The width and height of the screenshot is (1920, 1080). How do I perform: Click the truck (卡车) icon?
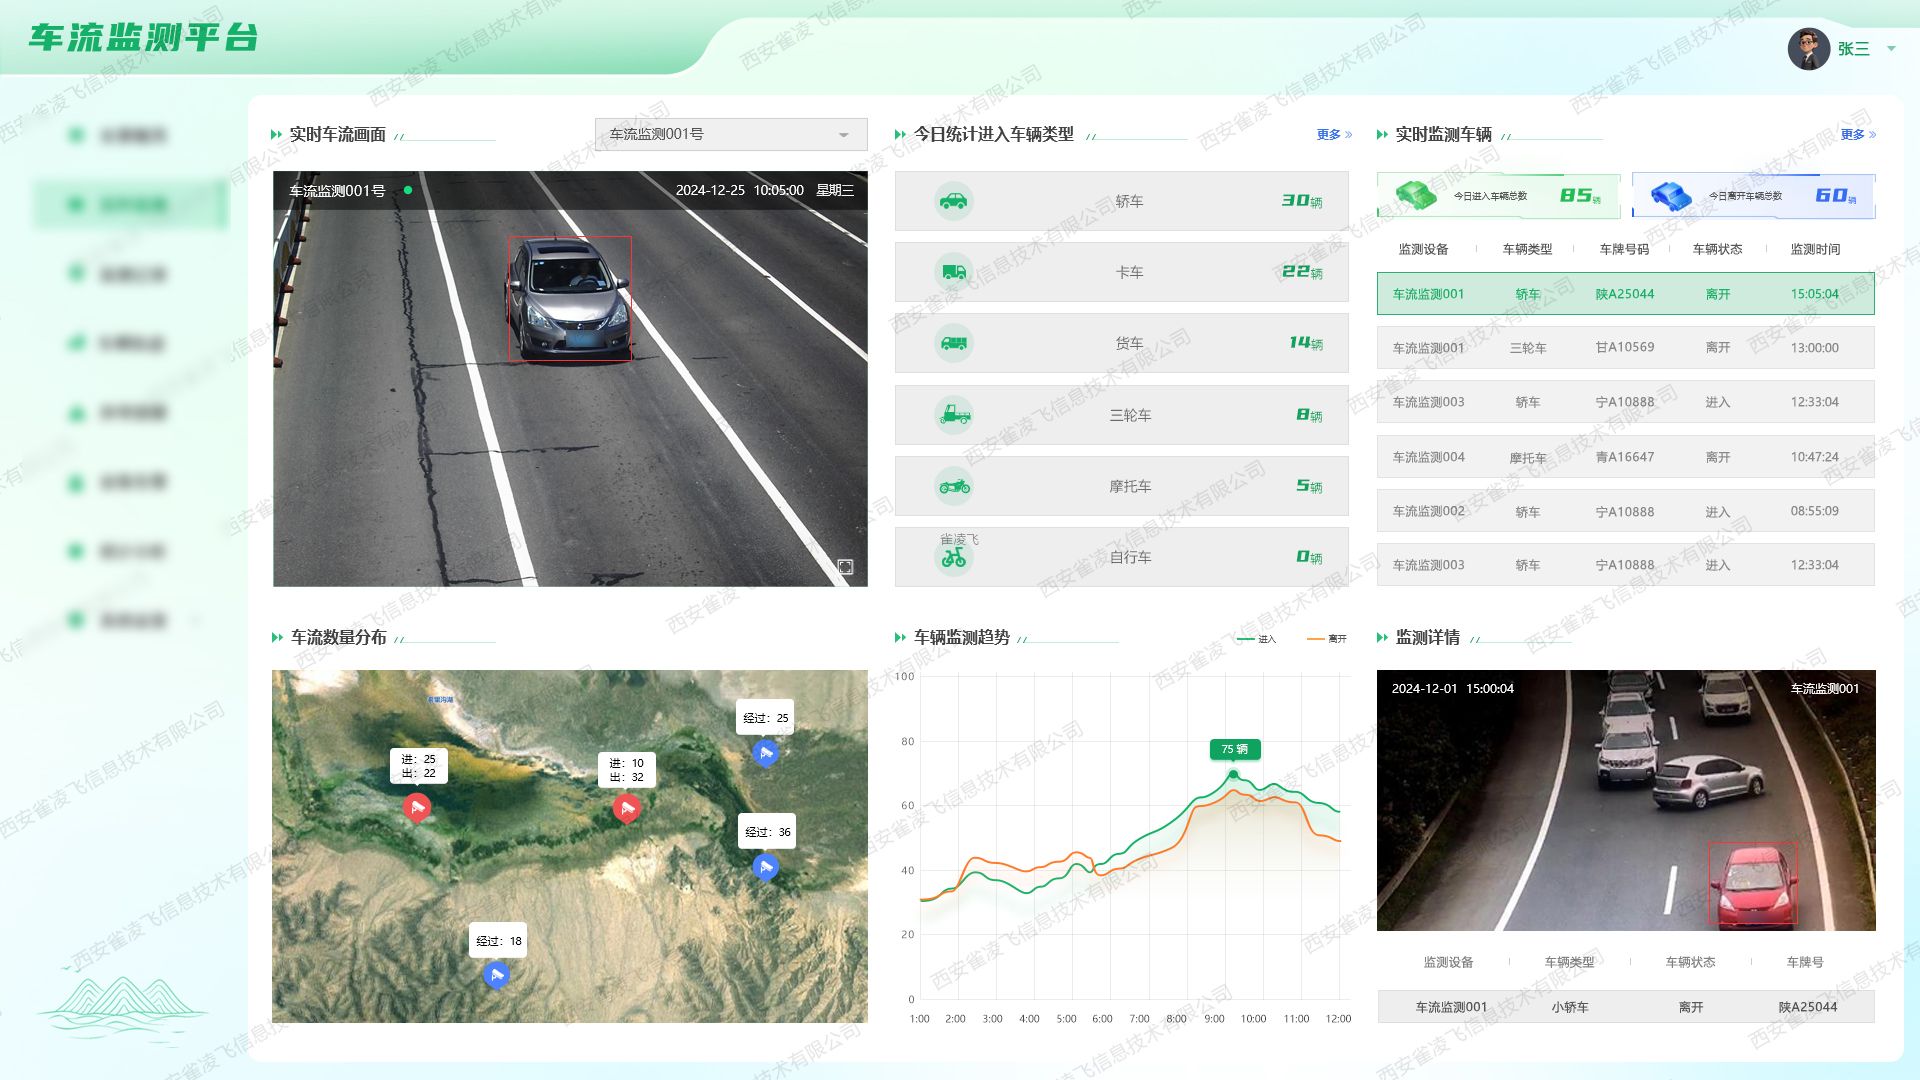tap(954, 272)
